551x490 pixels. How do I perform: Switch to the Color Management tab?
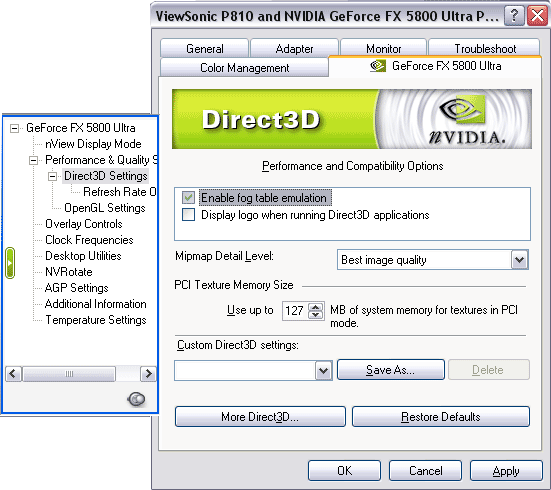[244, 67]
